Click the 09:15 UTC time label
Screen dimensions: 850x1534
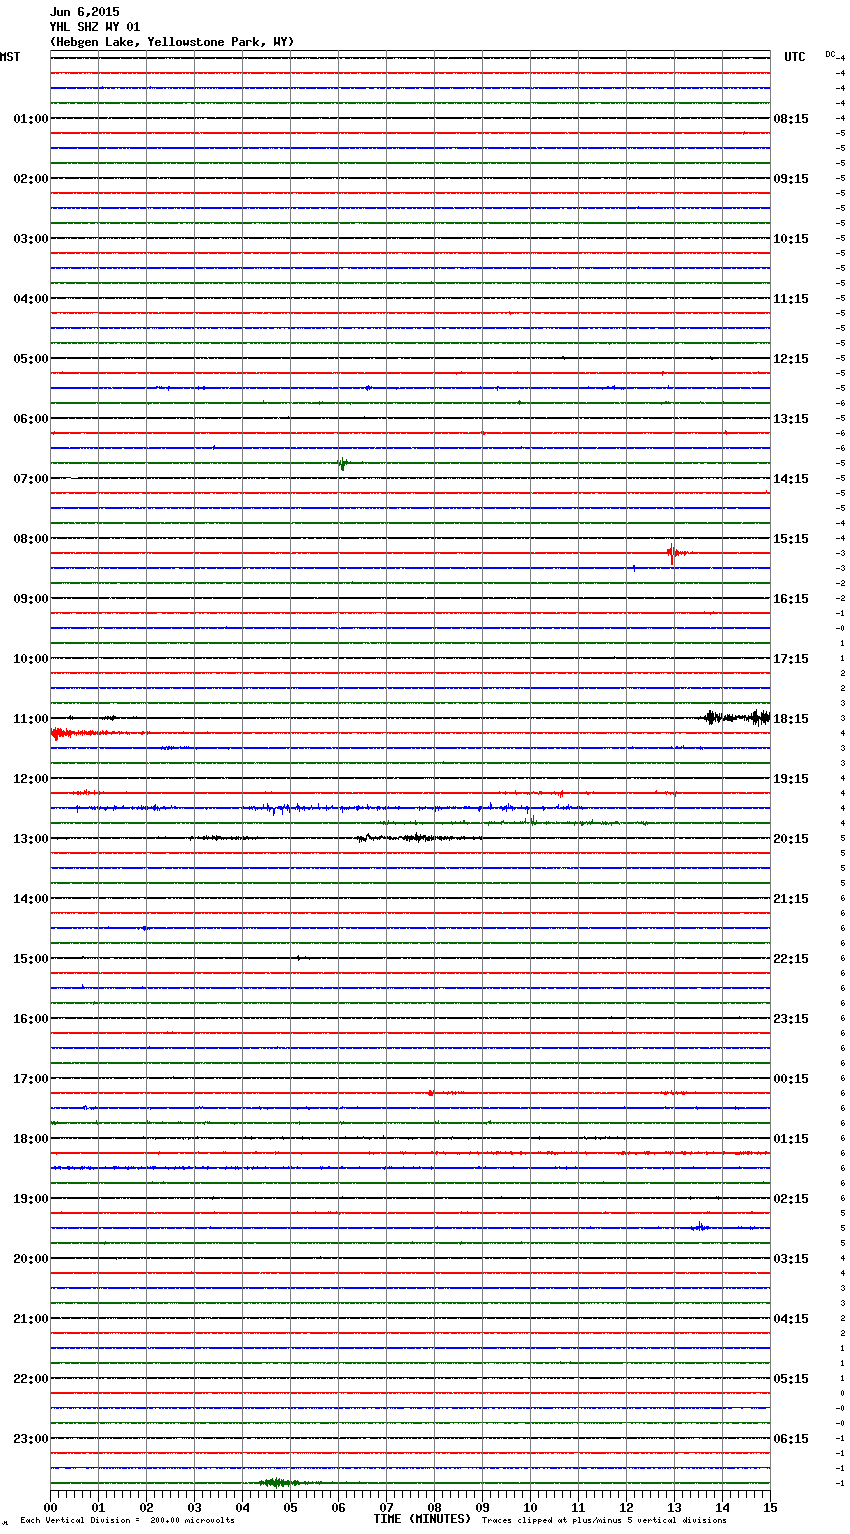pyautogui.click(x=791, y=179)
